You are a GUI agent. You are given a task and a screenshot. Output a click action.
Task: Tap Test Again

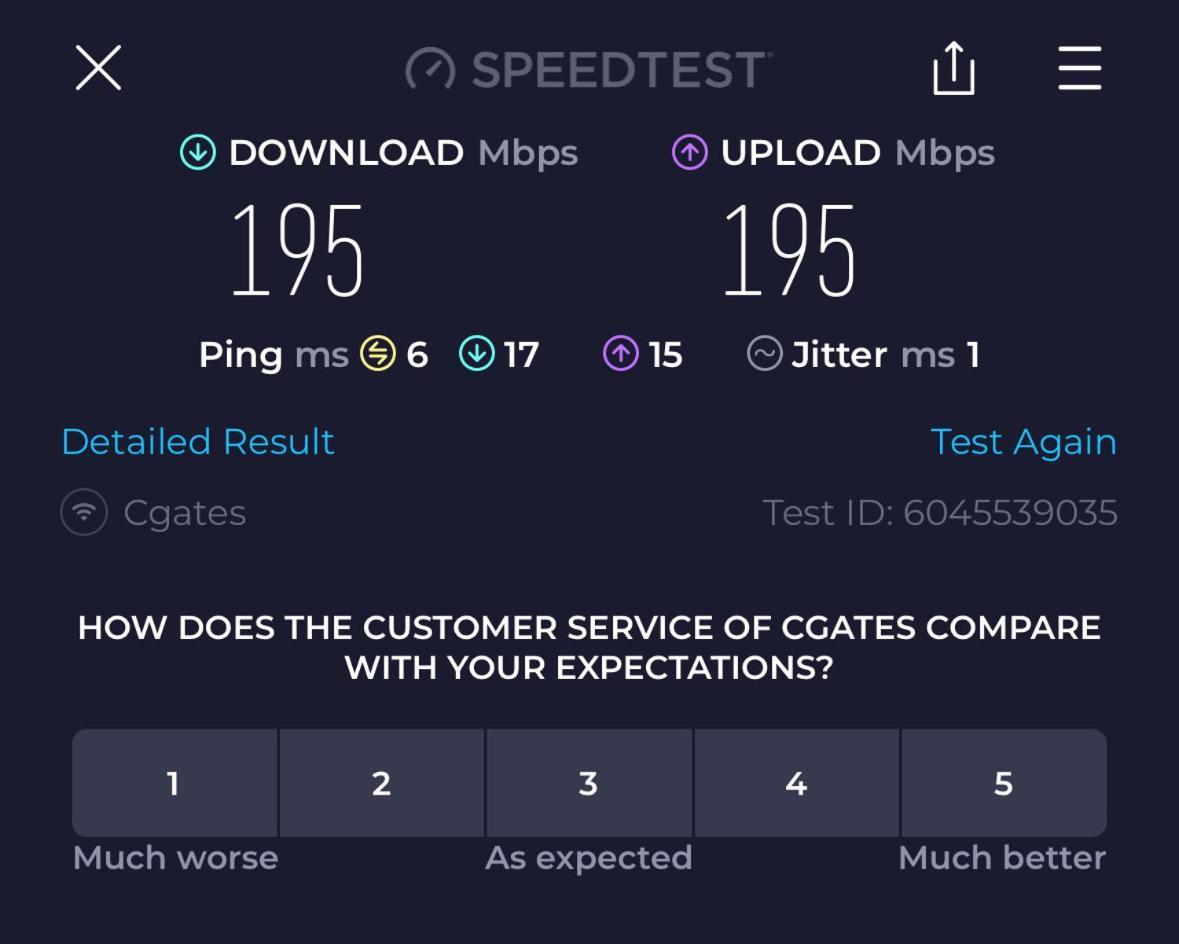(1023, 442)
